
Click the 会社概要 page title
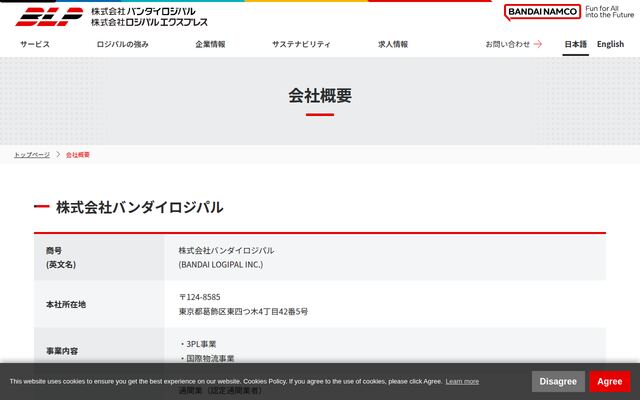[320, 96]
